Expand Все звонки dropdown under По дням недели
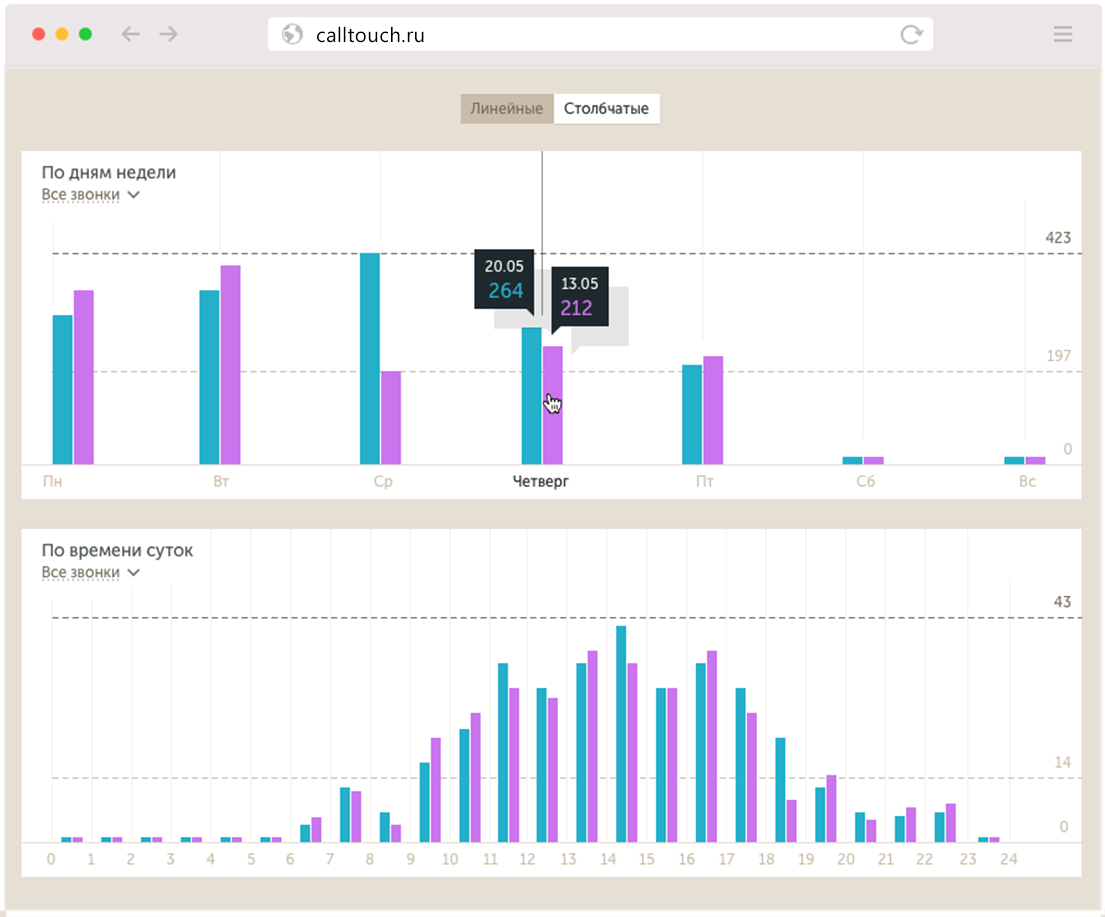The height and width of the screenshot is (917, 1105). [90, 195]
